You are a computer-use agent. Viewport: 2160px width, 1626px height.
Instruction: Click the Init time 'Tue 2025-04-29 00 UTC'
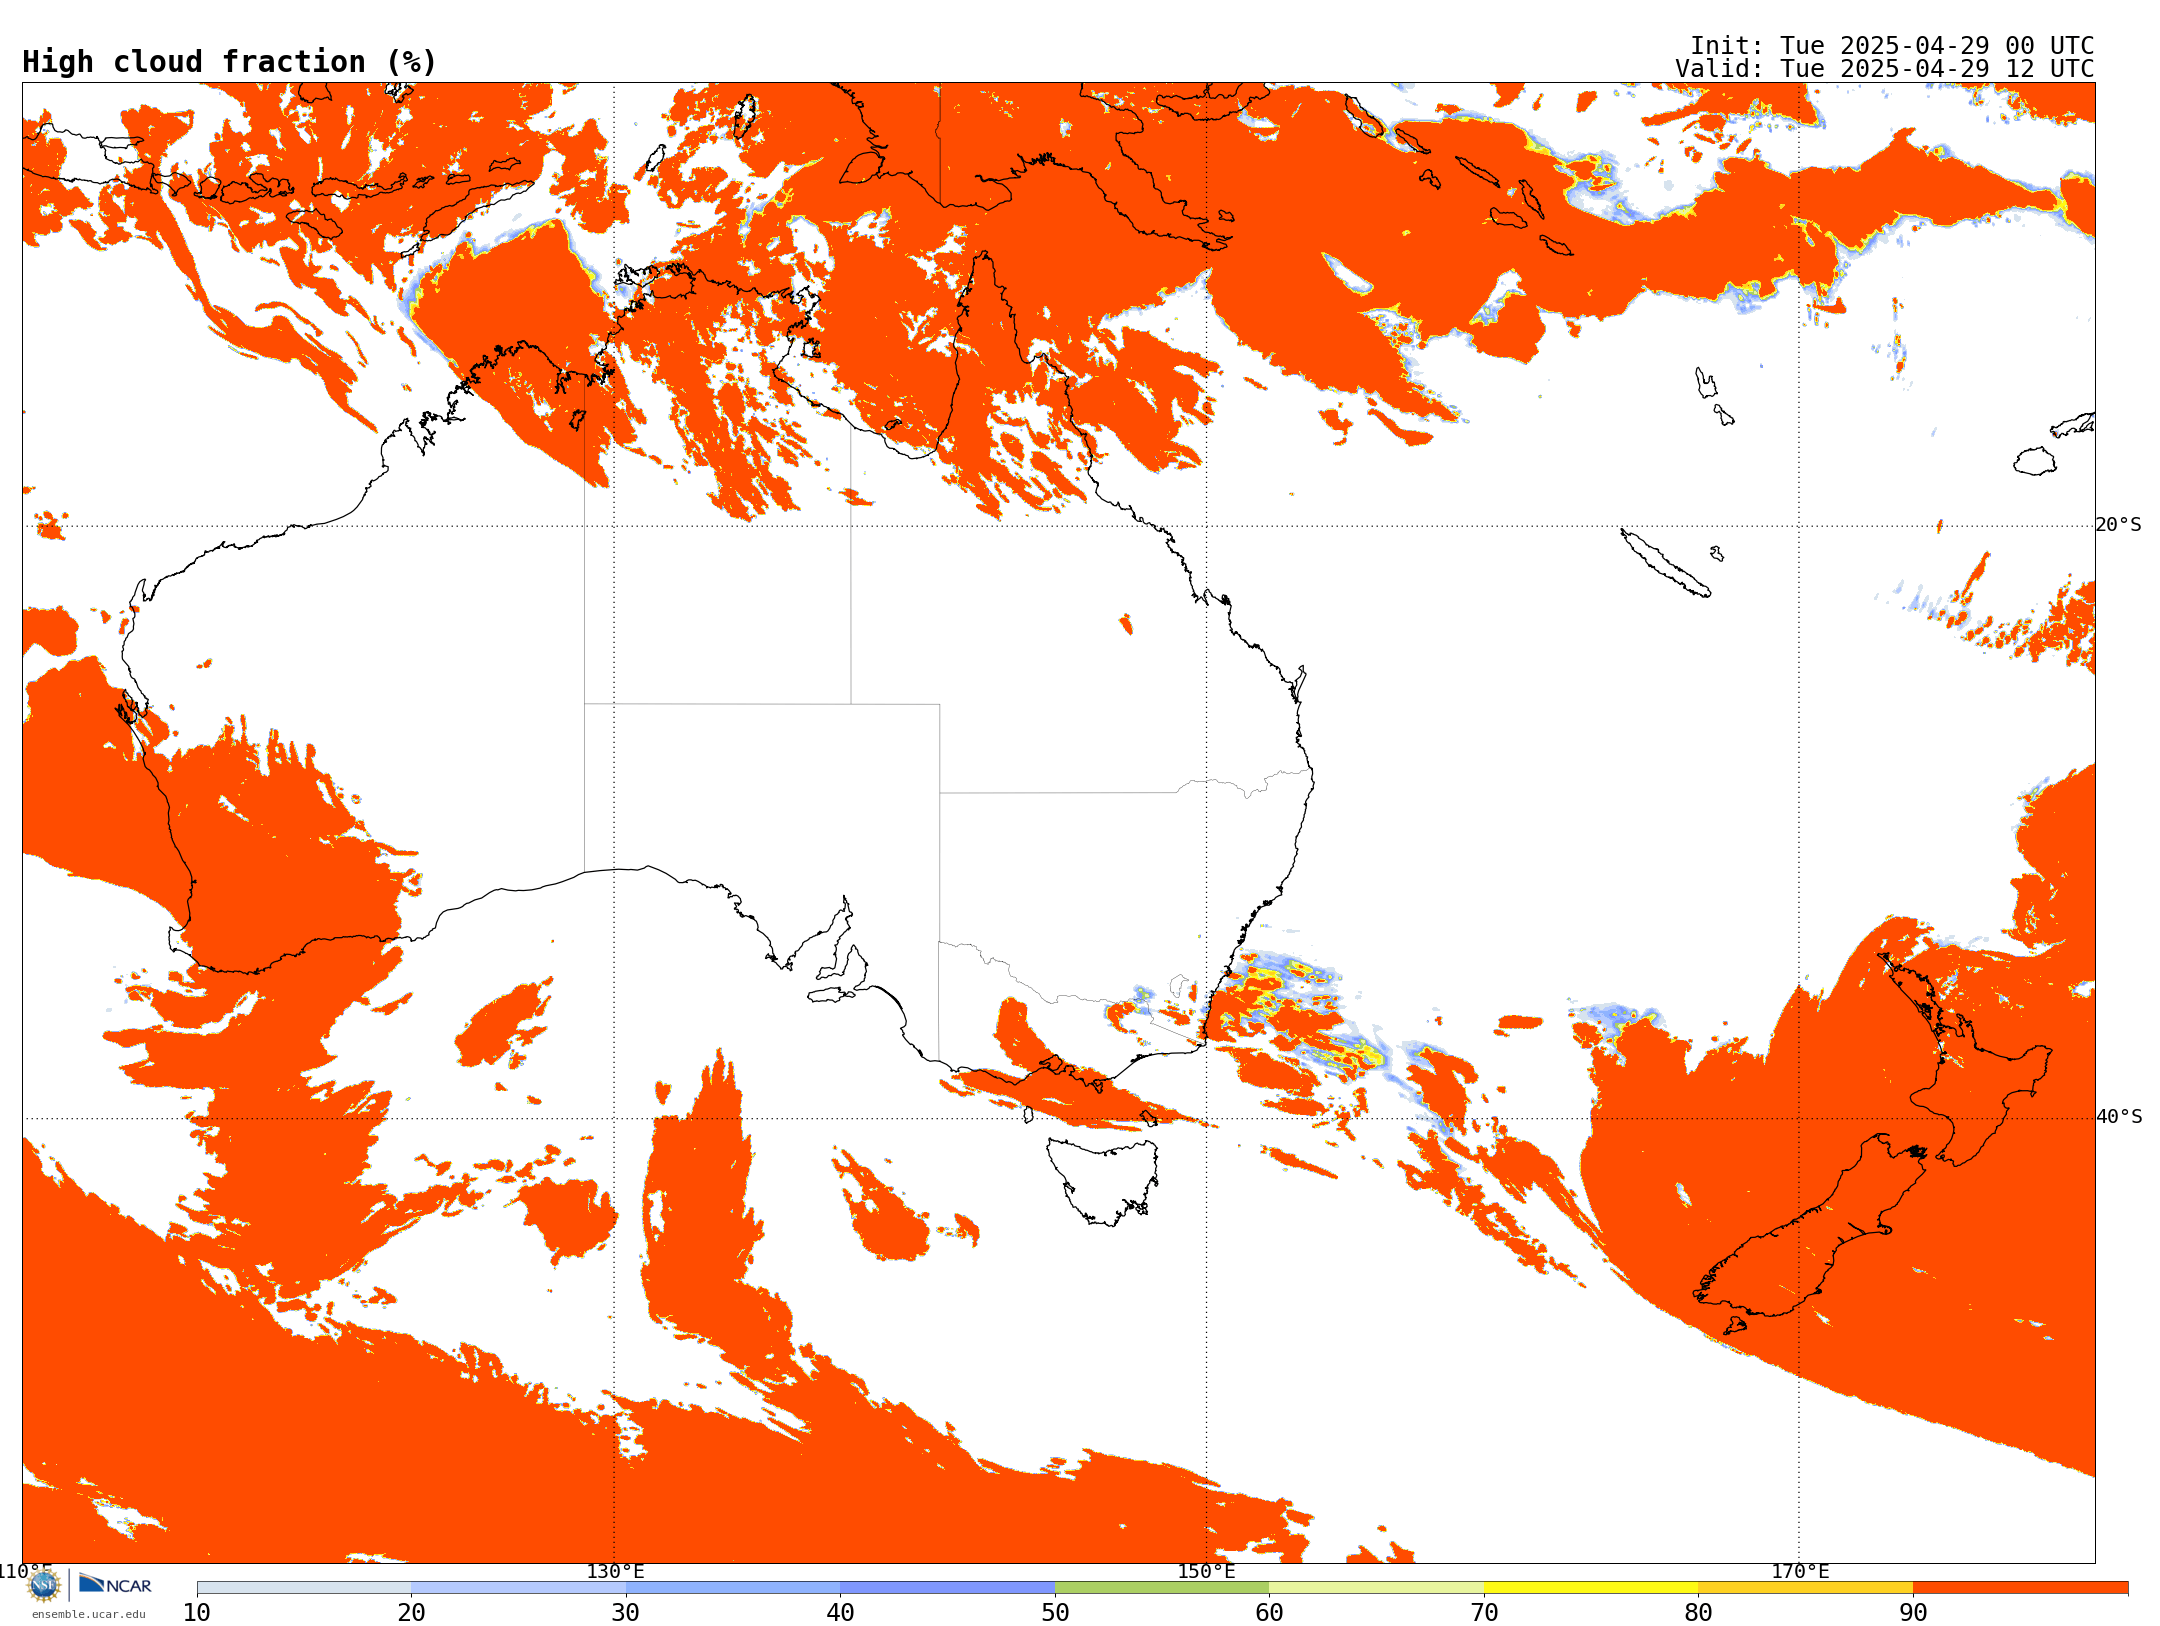tap(1937, 46)
